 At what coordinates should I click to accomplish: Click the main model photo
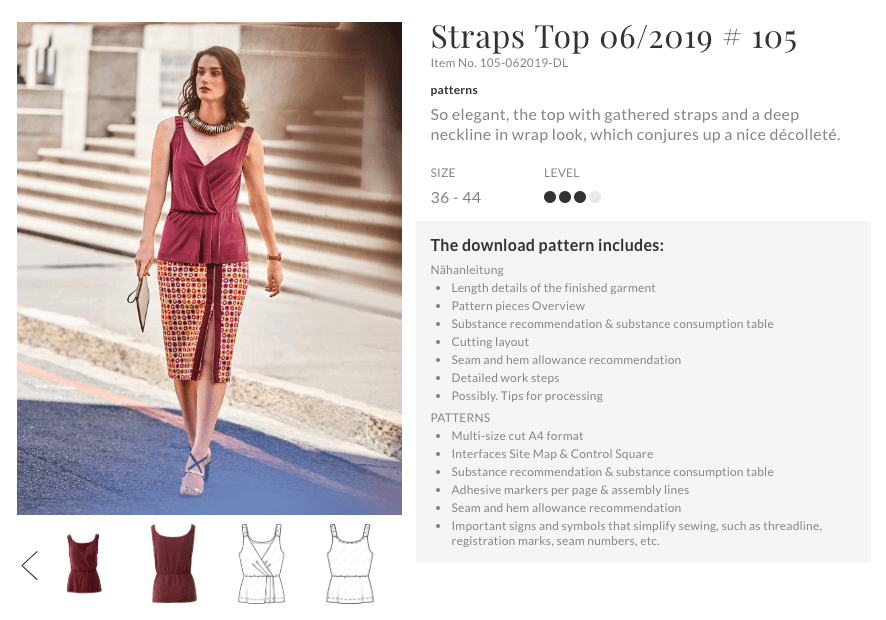click(210, 268)
